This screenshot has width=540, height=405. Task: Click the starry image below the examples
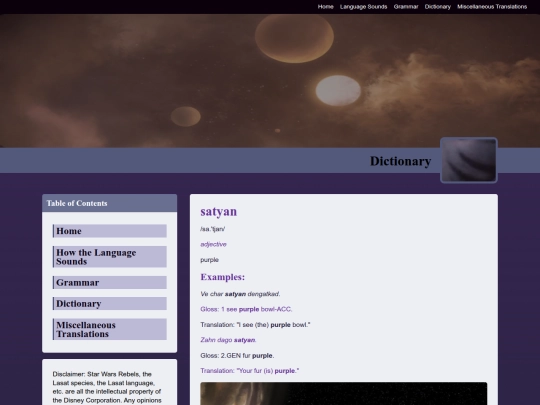tap(344, 393)
